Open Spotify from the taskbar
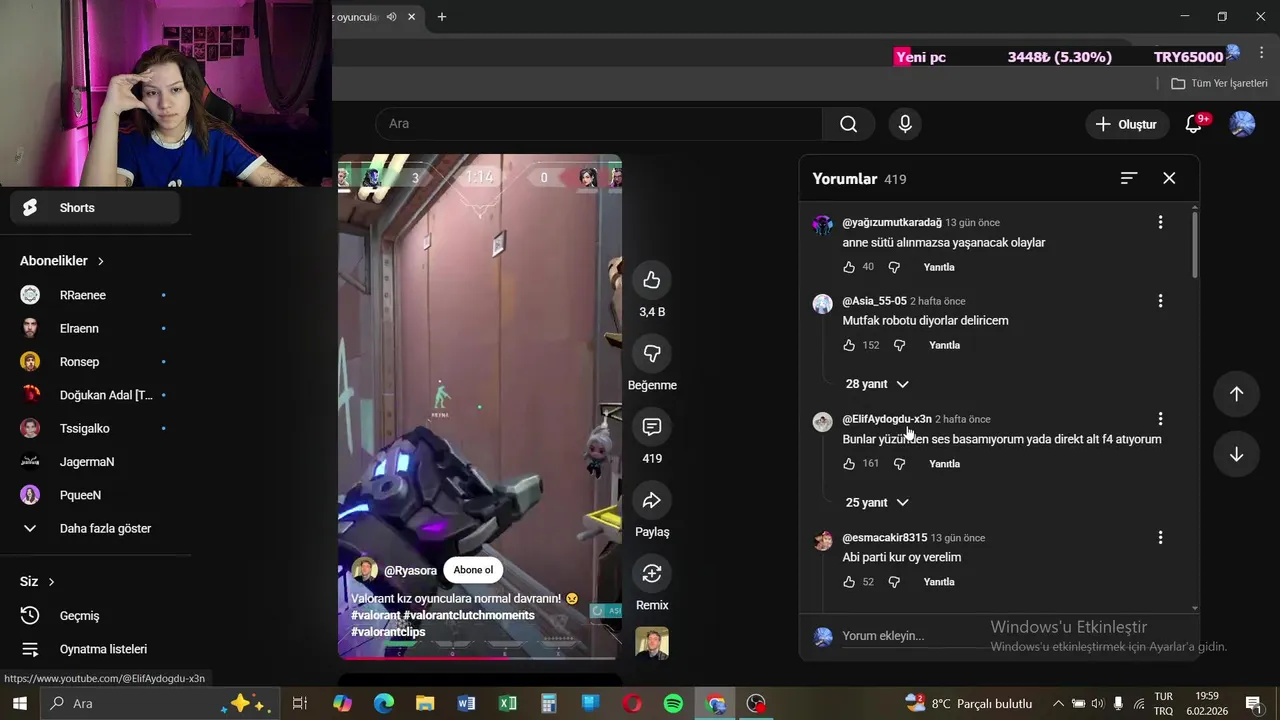Screen dimensions: 1280x720 [674, 704]
